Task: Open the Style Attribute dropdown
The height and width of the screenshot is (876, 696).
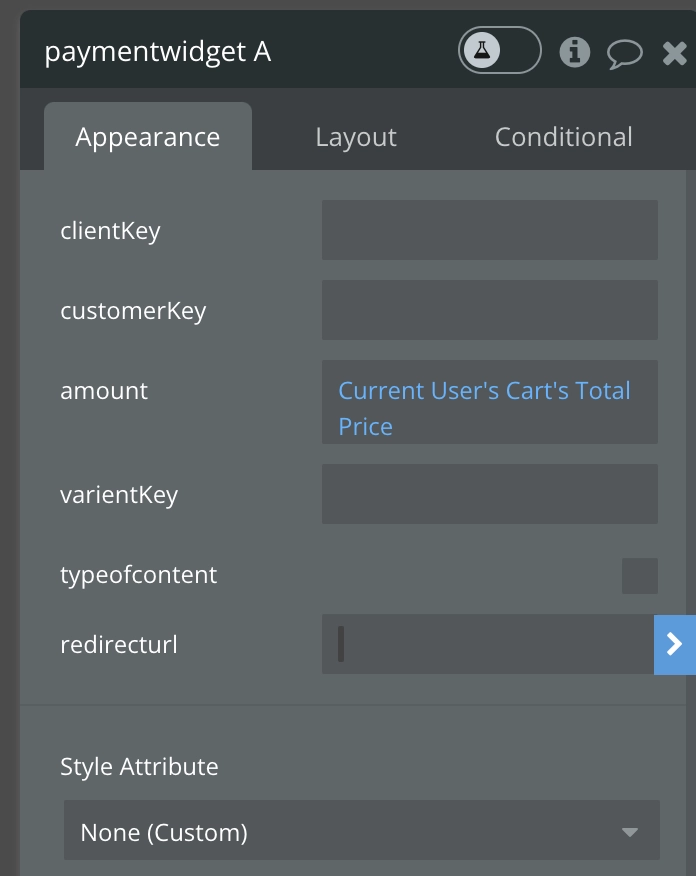Action: (x=361, y=831)
